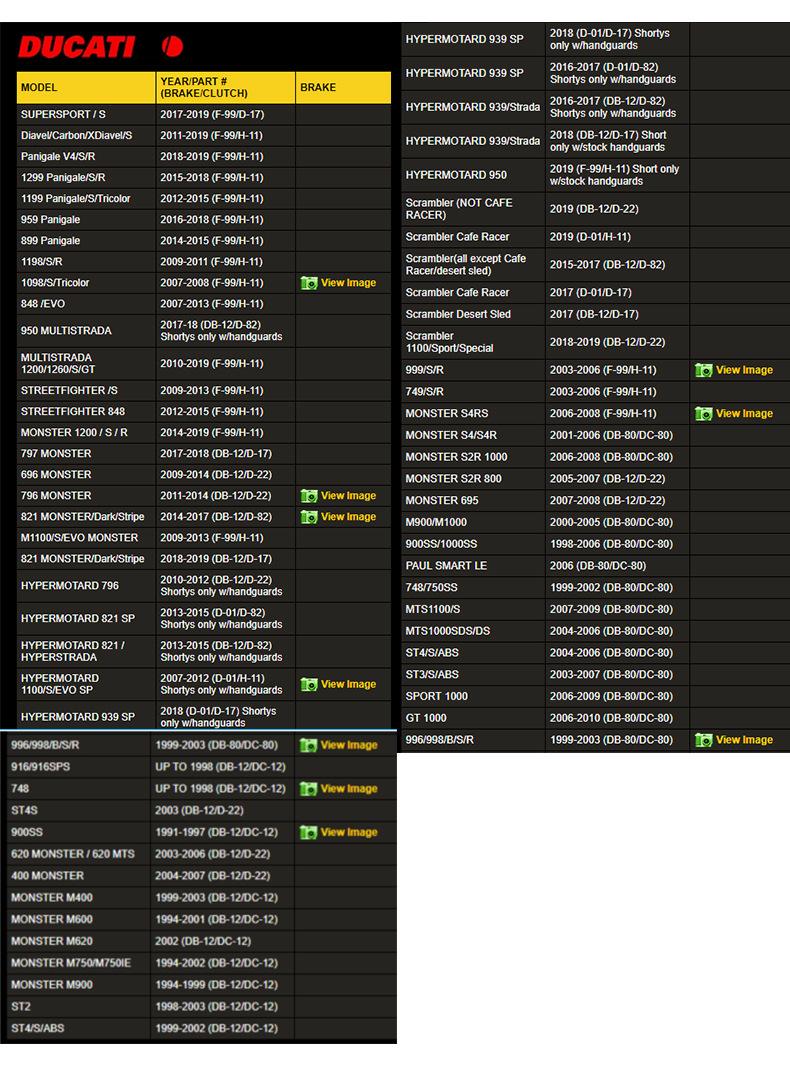Click camera icon in 748 UP TO 1998 row
The height and width of the screenshot is (1076, 790).
[309, 789]
